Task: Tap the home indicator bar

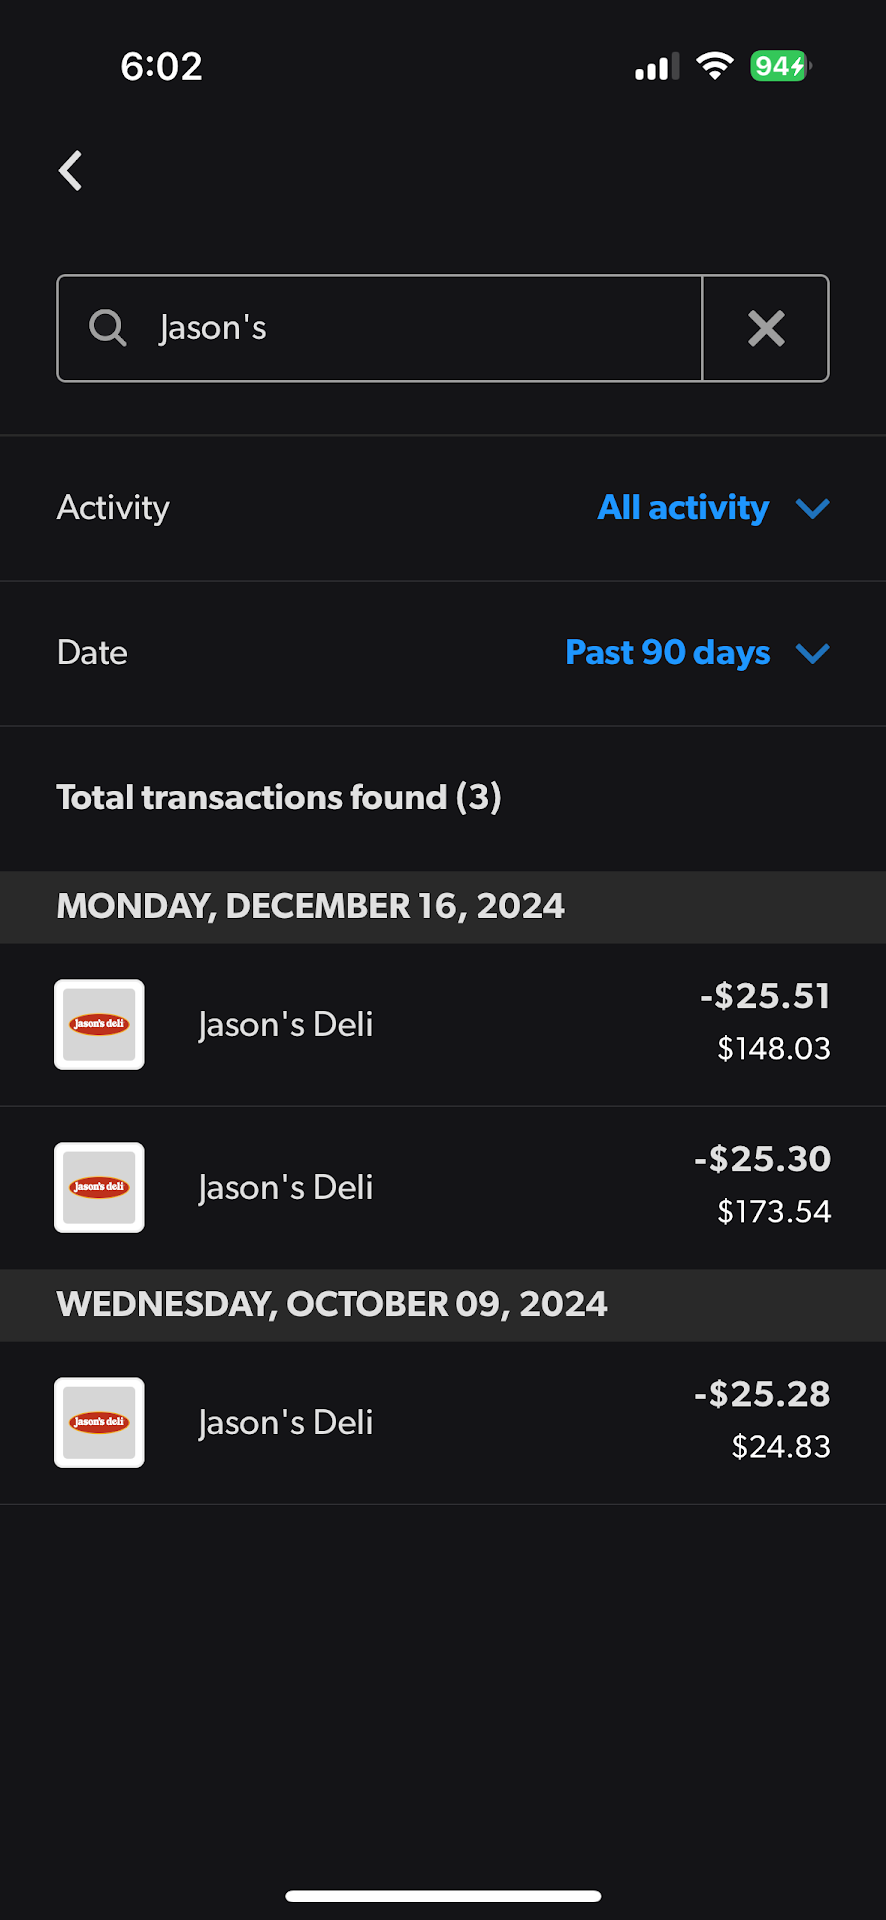Action: pos(443,1895)
